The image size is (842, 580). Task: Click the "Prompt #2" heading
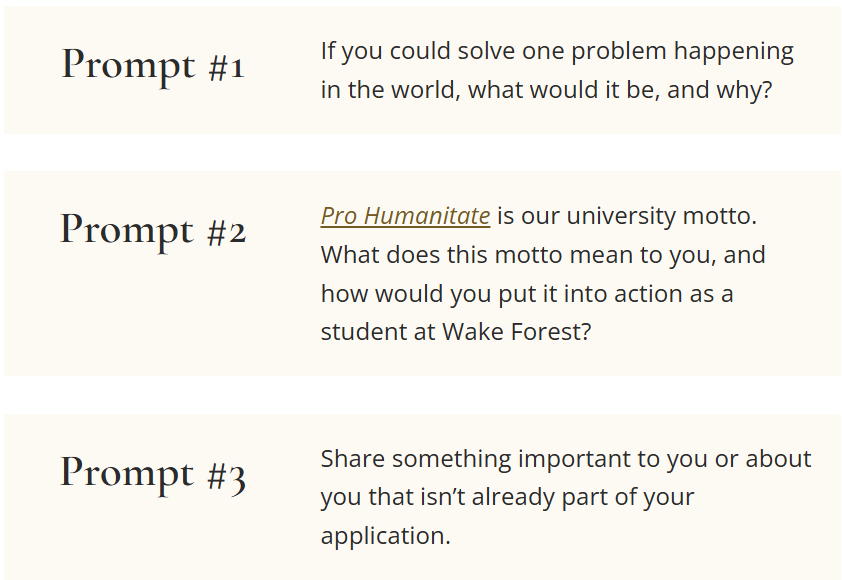(x=153, y=230)
